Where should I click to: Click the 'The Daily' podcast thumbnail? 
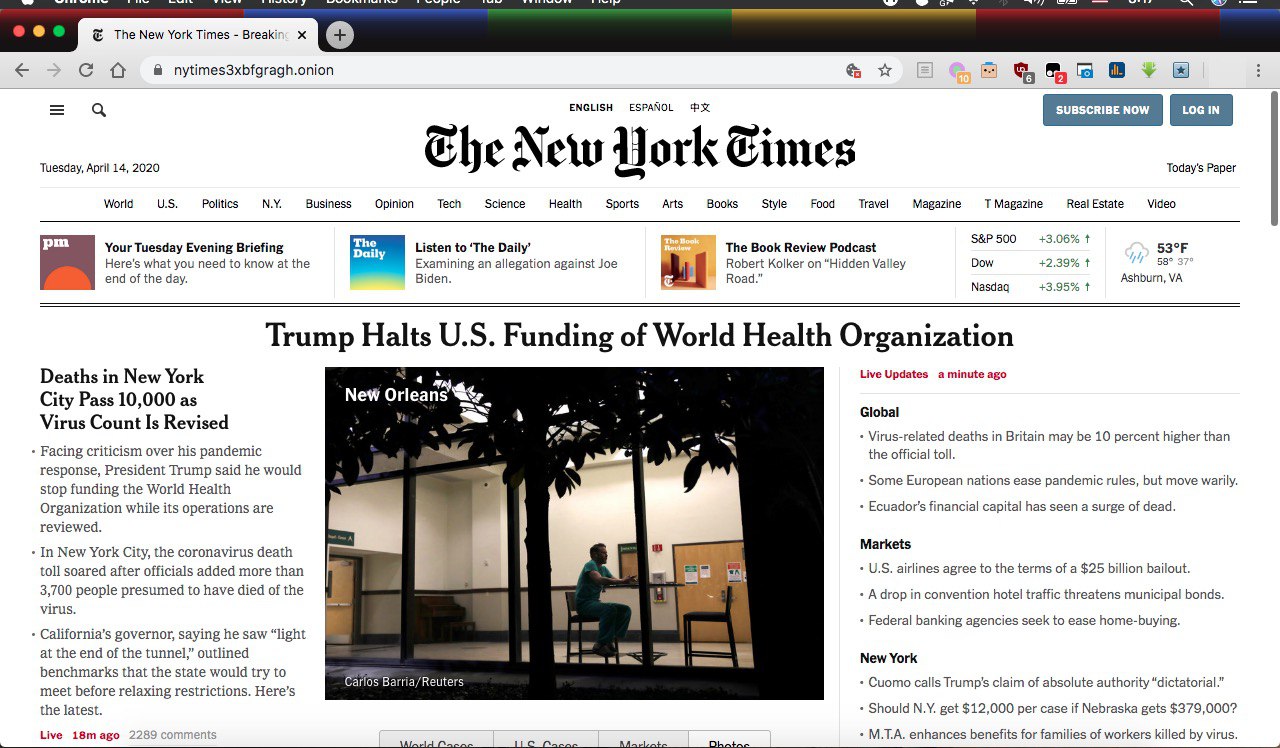[x=377, y=262]
